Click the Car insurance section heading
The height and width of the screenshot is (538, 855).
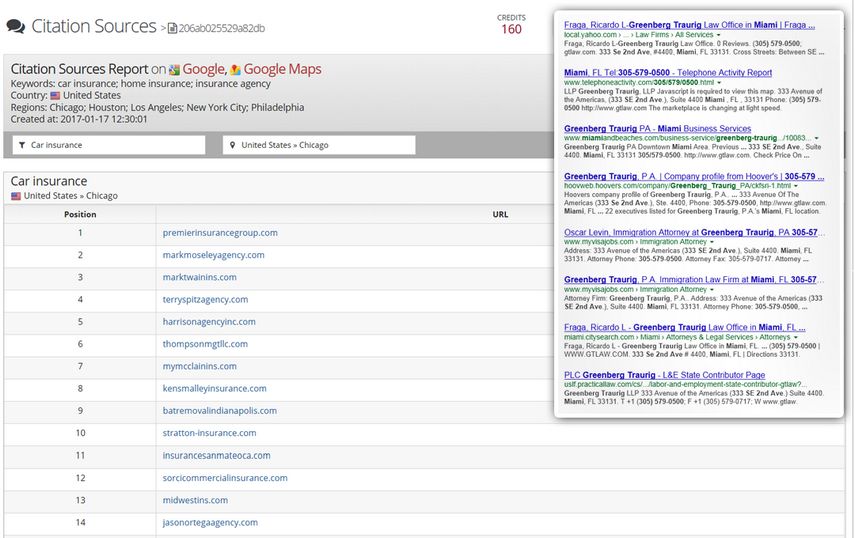(49, 182)
